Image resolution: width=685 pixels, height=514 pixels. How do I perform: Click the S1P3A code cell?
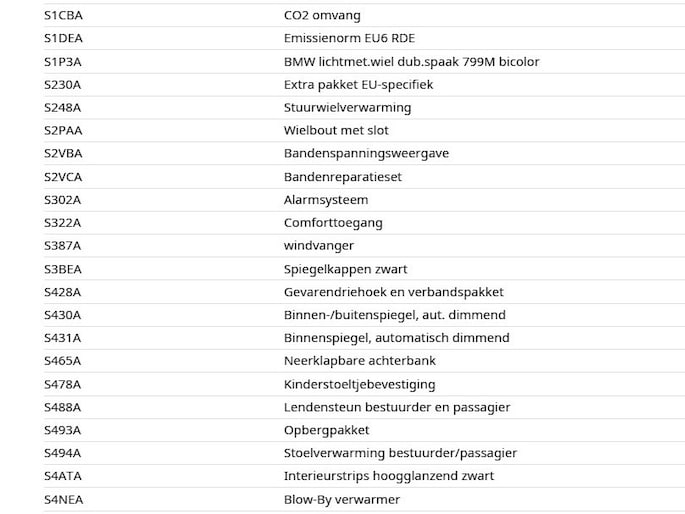[62, 62]
